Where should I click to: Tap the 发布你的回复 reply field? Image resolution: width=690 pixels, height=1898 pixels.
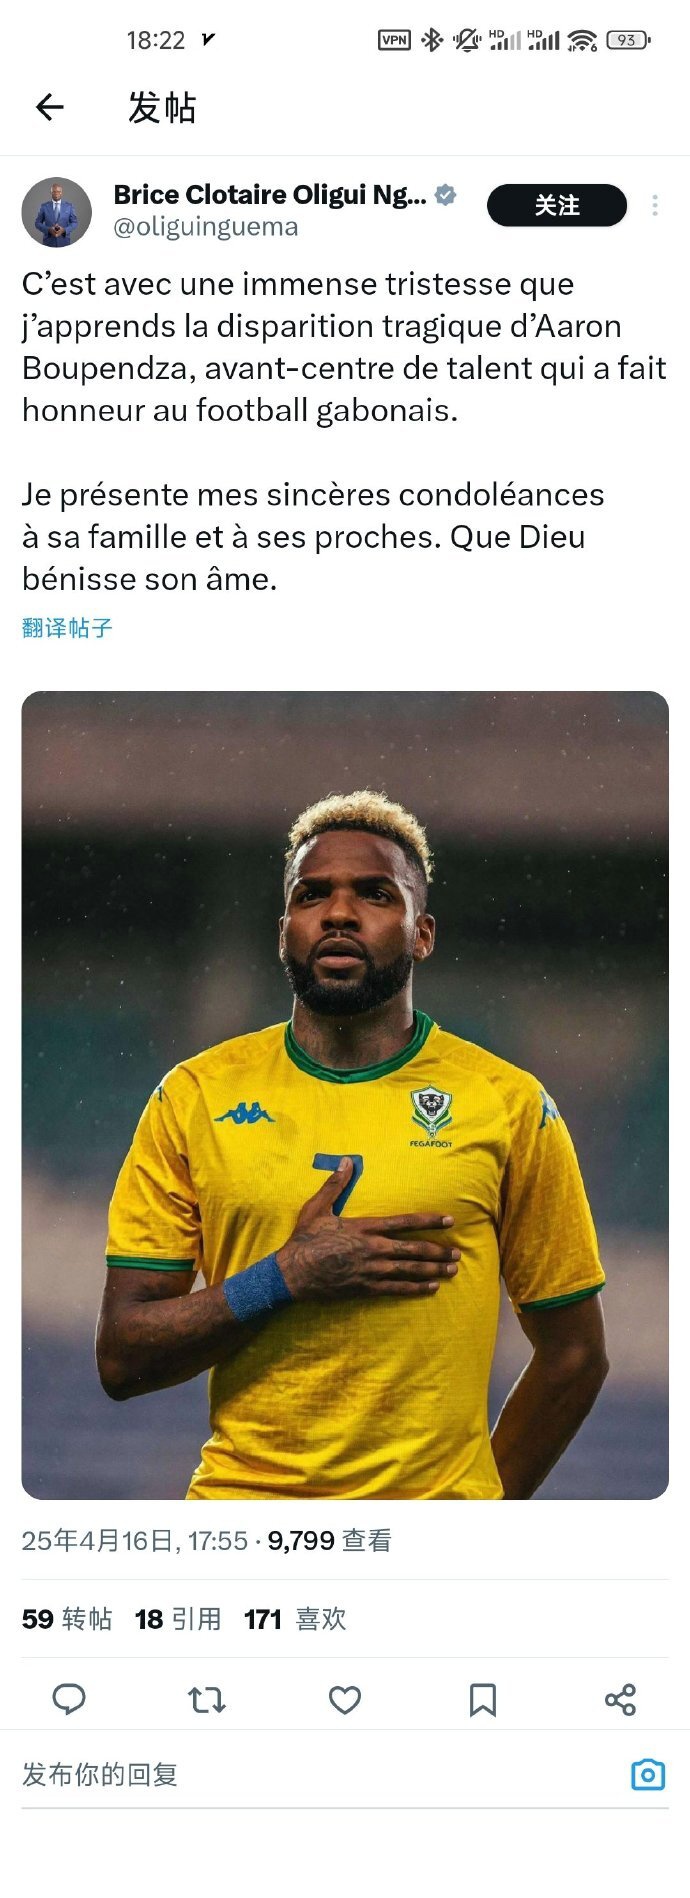(x=320, y=1775)
